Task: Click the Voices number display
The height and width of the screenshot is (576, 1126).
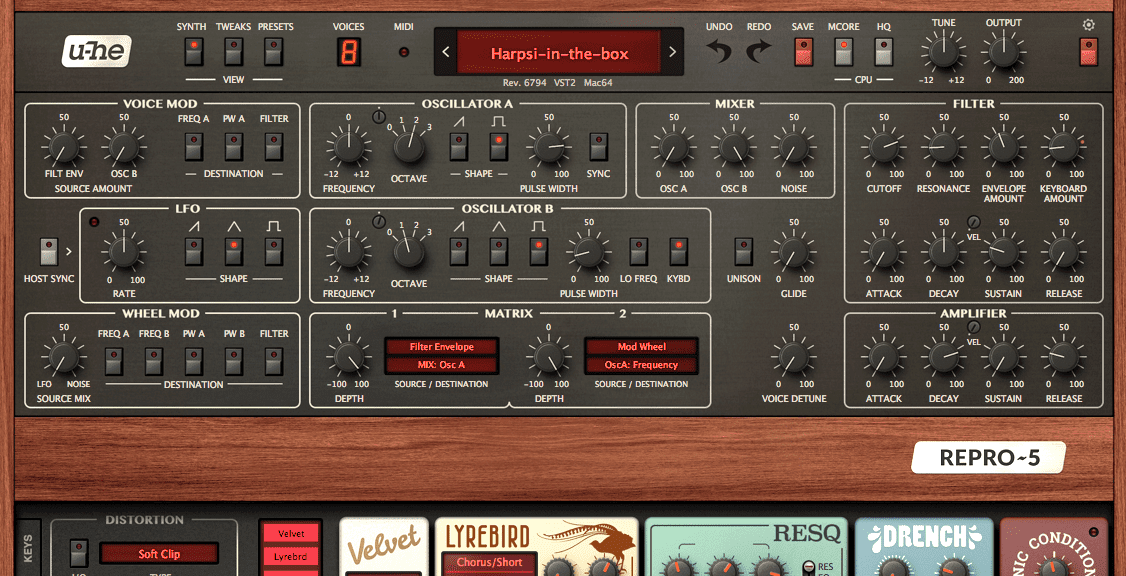Action: 349,52
